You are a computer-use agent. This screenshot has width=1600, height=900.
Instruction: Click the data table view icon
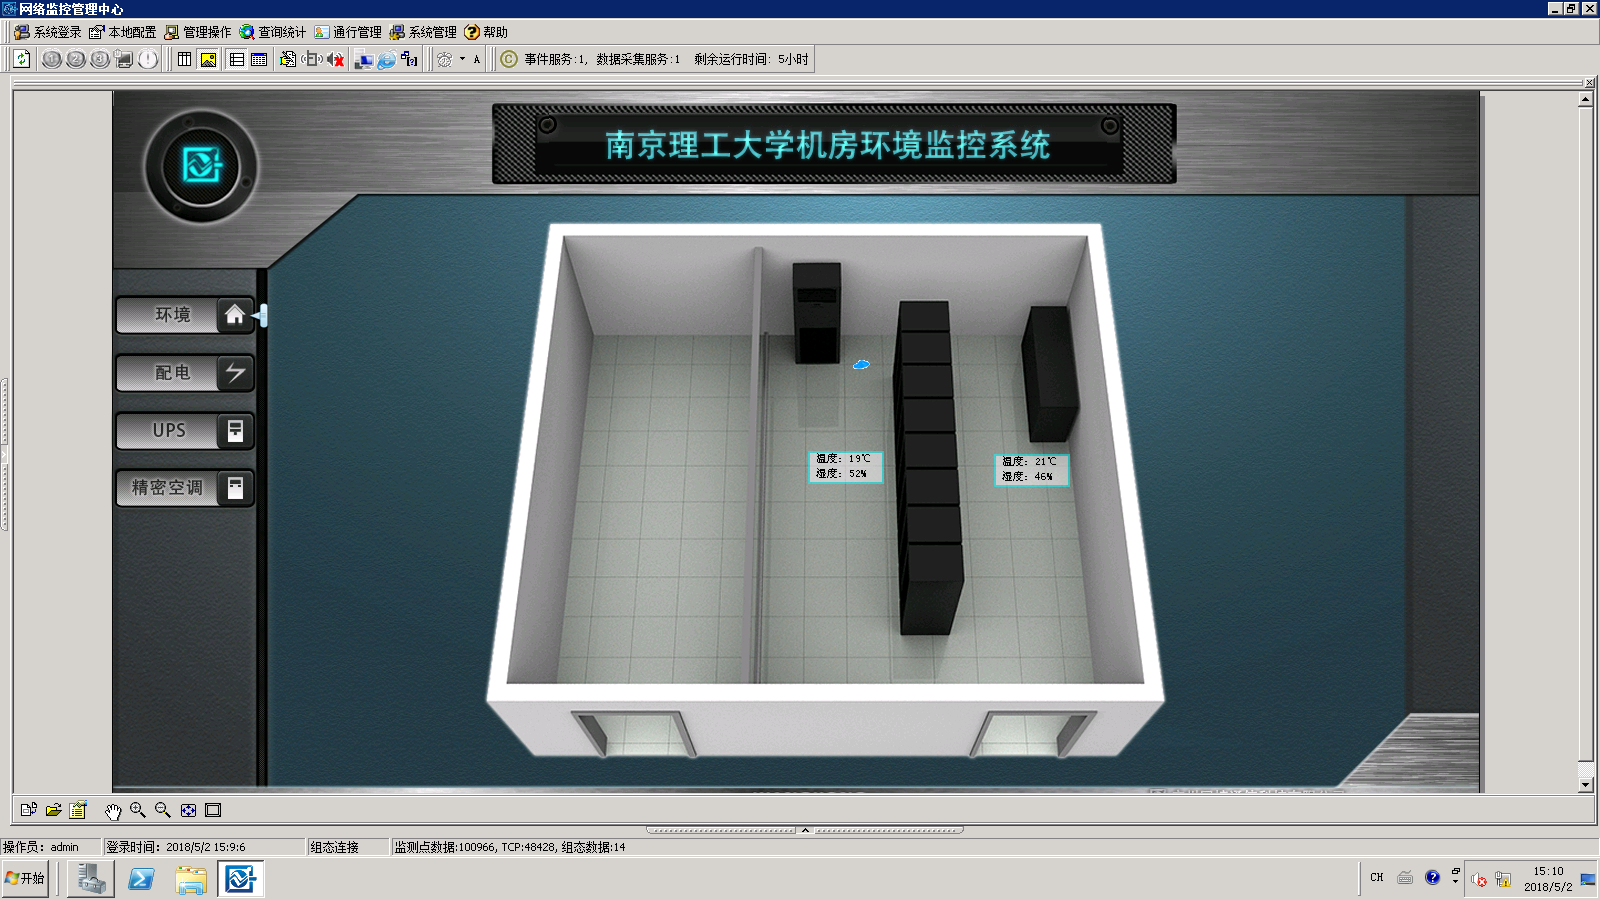tap(259, 59)
